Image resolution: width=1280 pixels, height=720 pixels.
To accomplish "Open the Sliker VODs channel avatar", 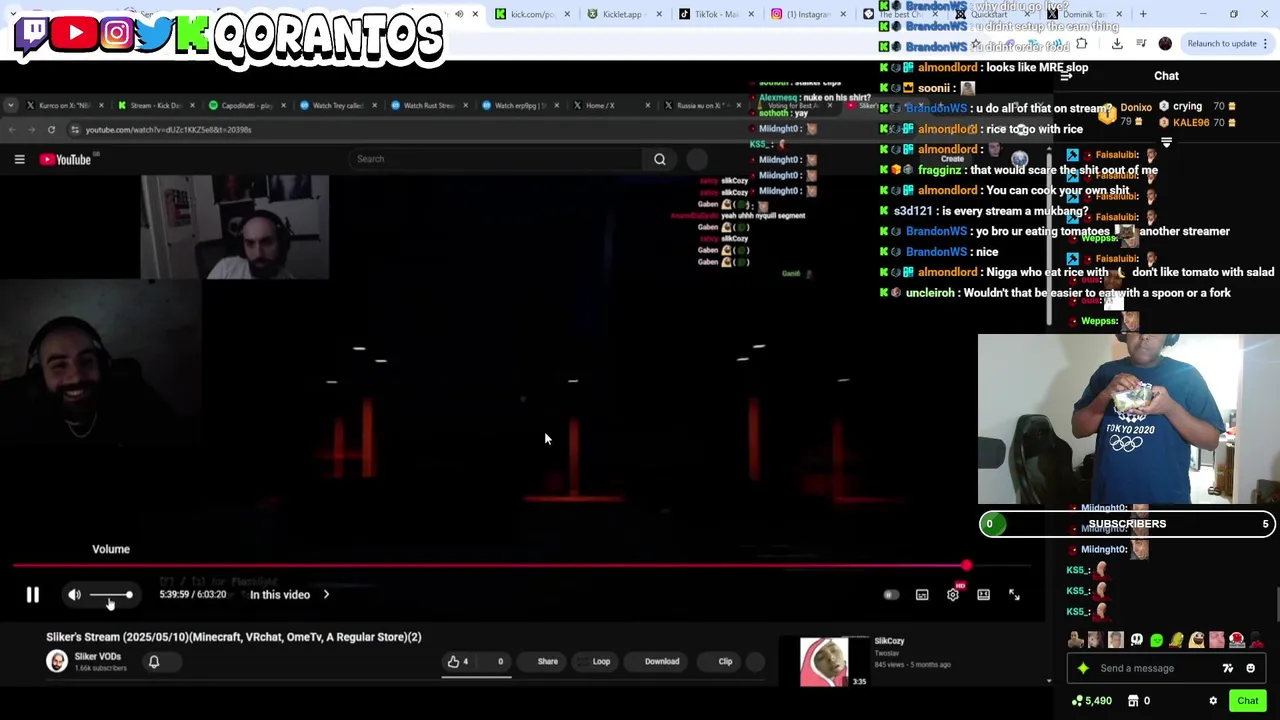I will (x=57, y=661).
